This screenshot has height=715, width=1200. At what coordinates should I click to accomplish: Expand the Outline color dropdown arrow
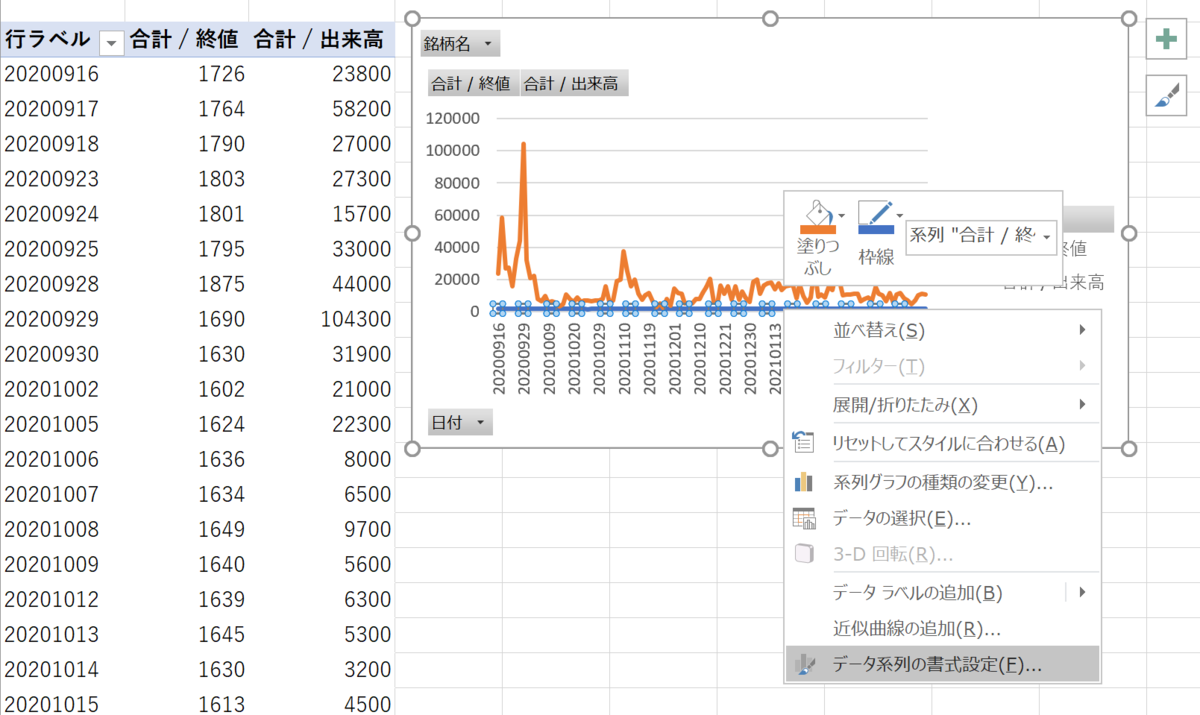tap(900, 215)
